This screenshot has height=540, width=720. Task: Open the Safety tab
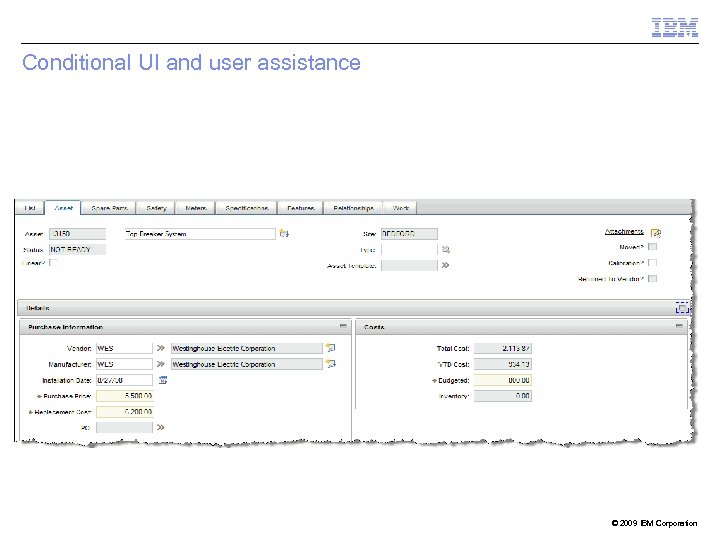[x=156, y=208]
